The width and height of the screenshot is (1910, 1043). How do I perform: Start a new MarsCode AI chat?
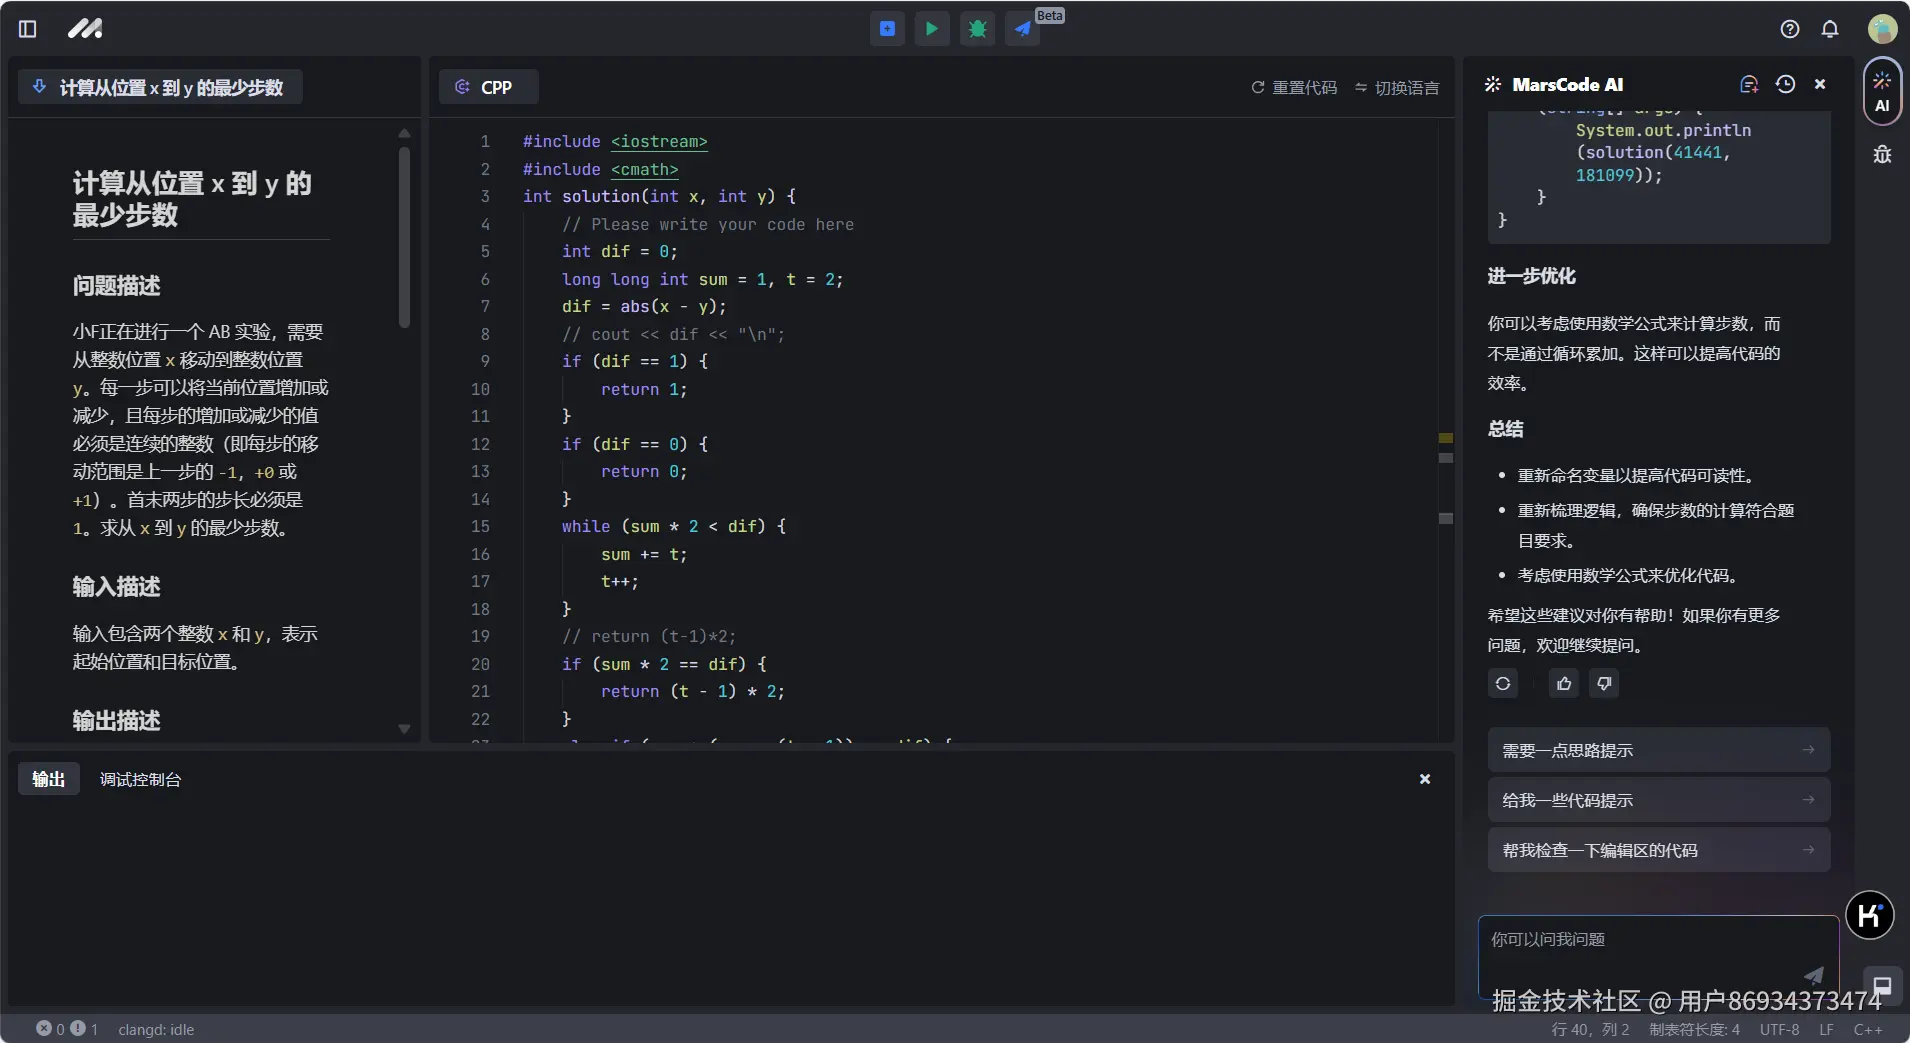(1749, 85)
